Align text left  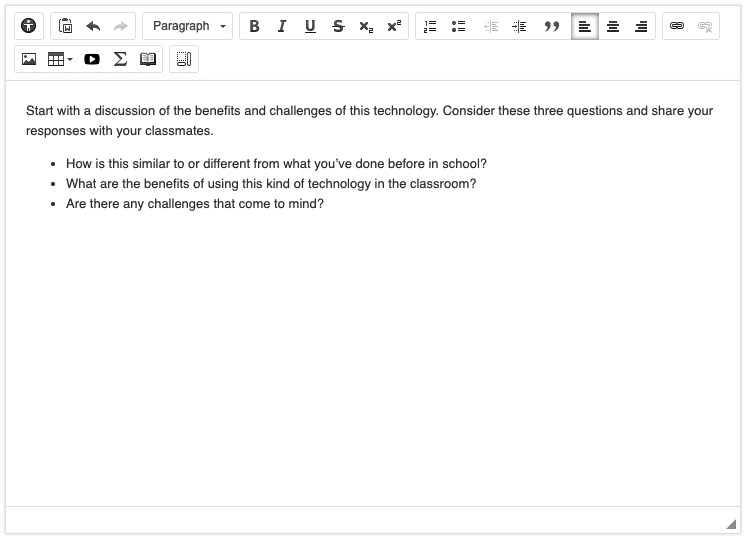point(585,26)
